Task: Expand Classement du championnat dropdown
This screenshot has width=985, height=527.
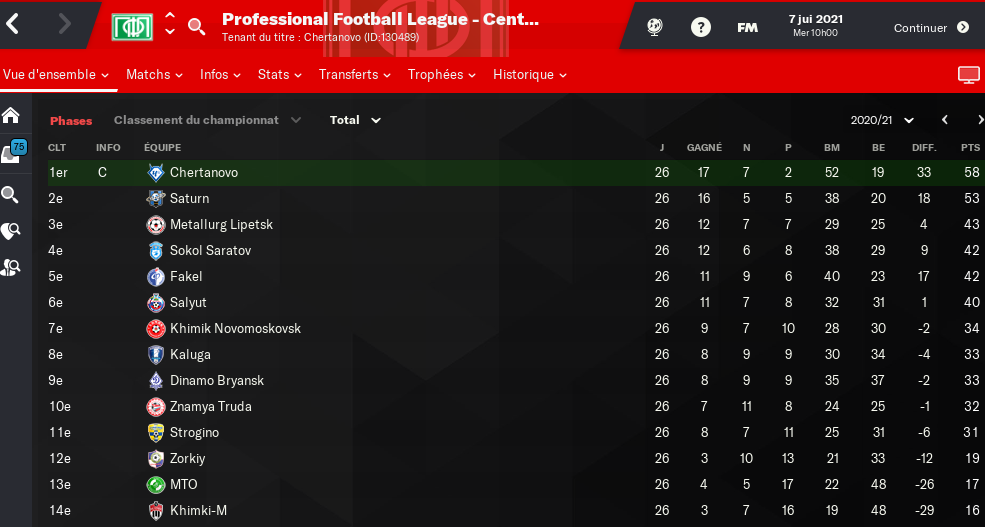Action: [207, 120]
